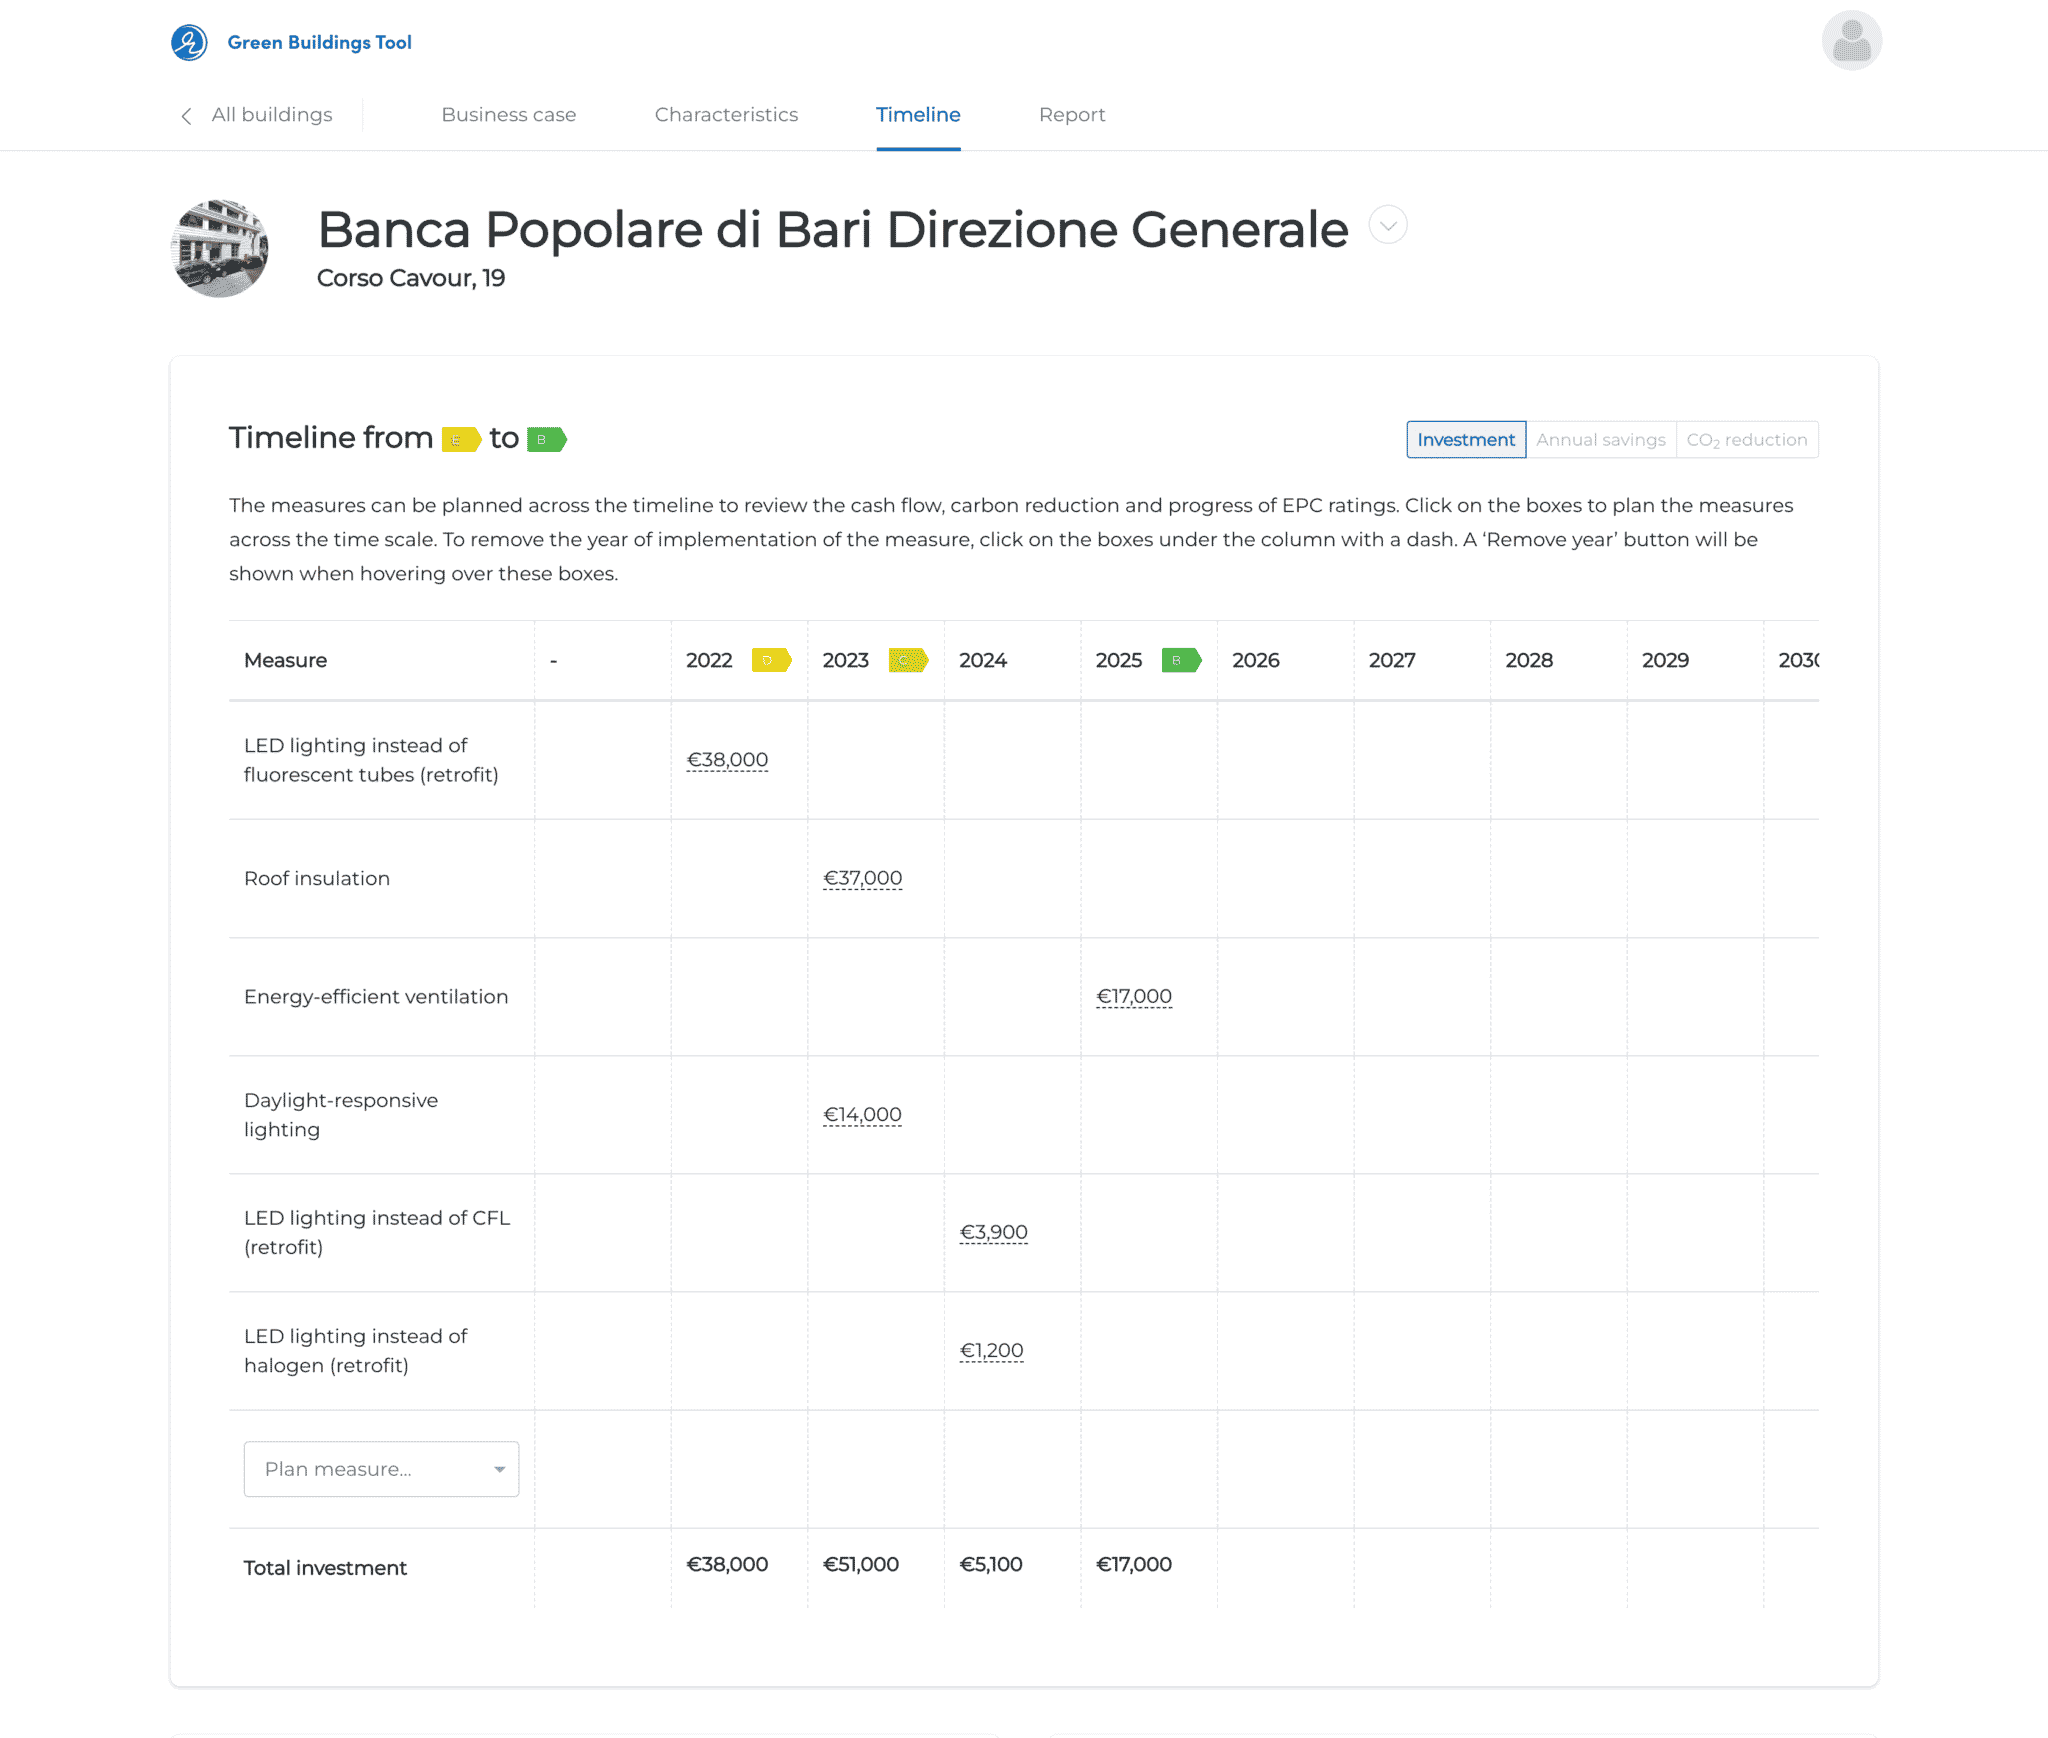Screen dimensions: 2048x1738
Task: Click the green B rating badge in the timeline heading
Action: (546, 438)
